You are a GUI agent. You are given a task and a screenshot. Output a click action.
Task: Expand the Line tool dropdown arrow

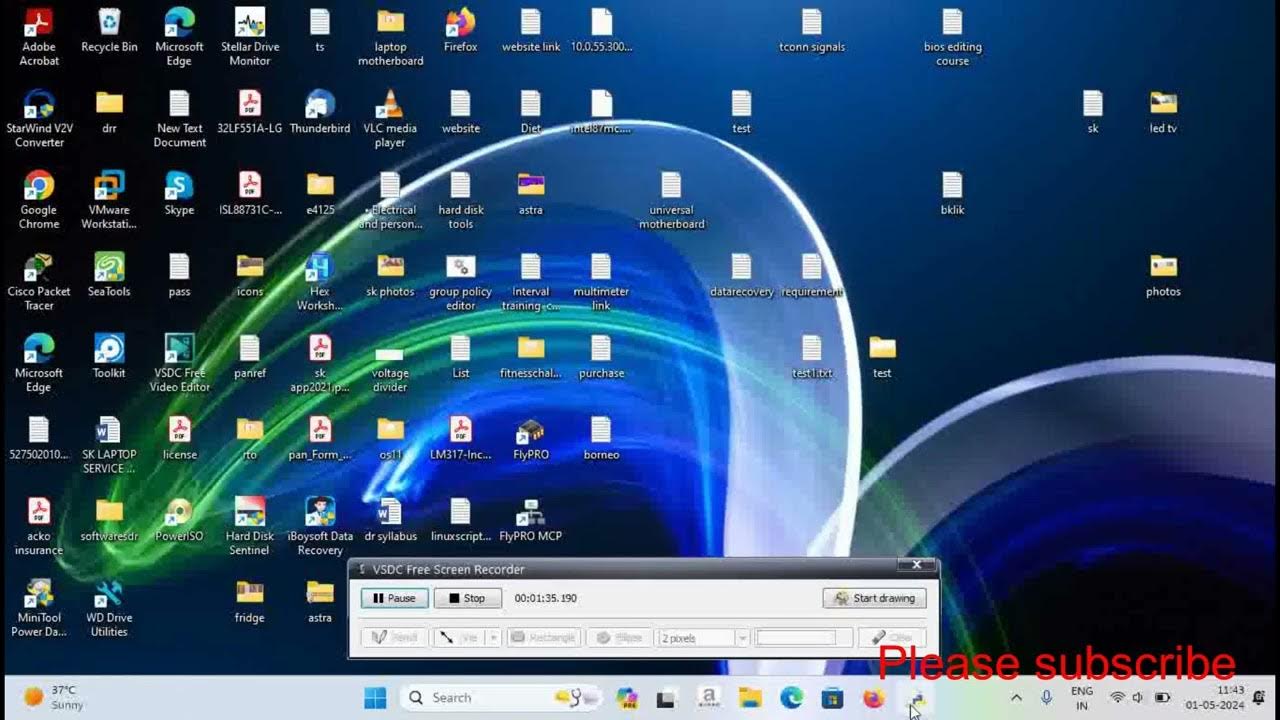(493, 637)
